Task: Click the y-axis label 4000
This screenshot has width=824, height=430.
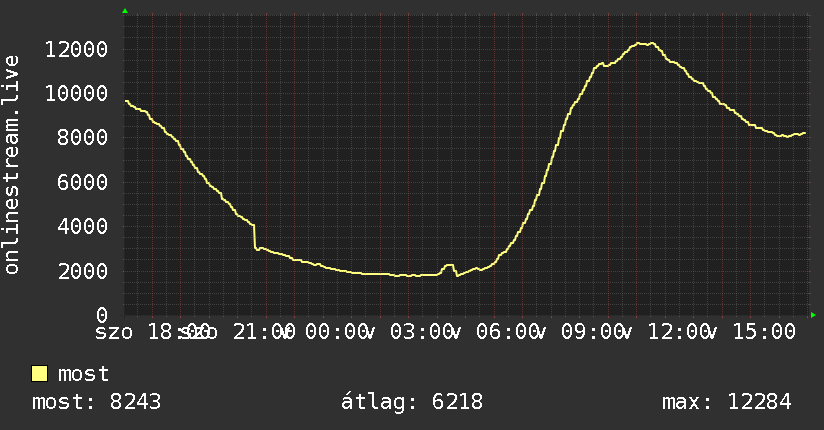Action: point(83,227)
